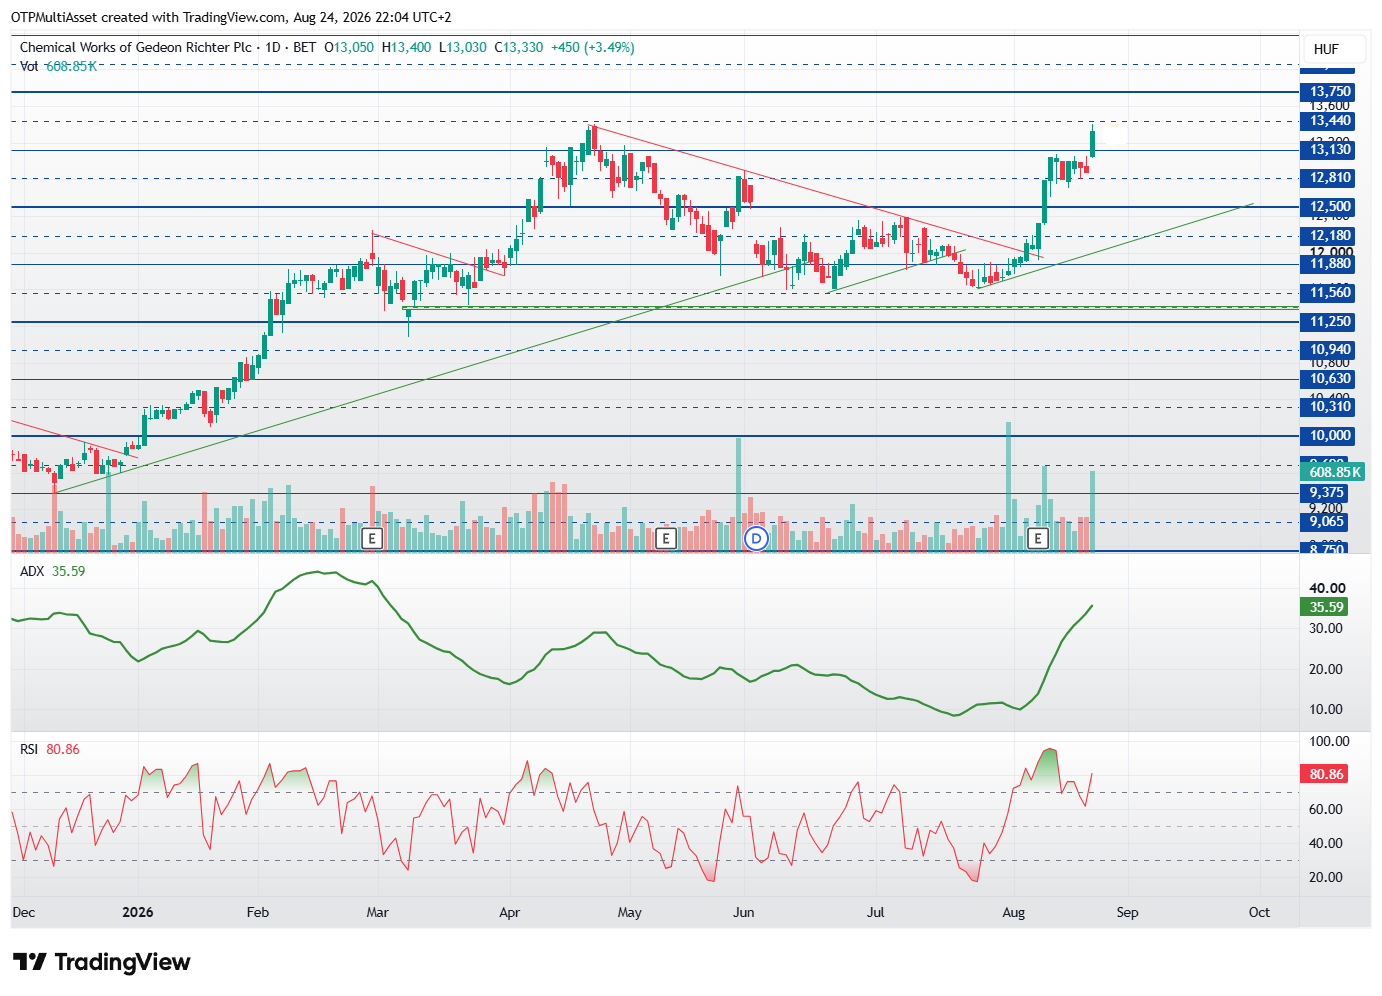
Task: Click the 30.00 label on the ADX scale
Action: tap(1327, 628)
